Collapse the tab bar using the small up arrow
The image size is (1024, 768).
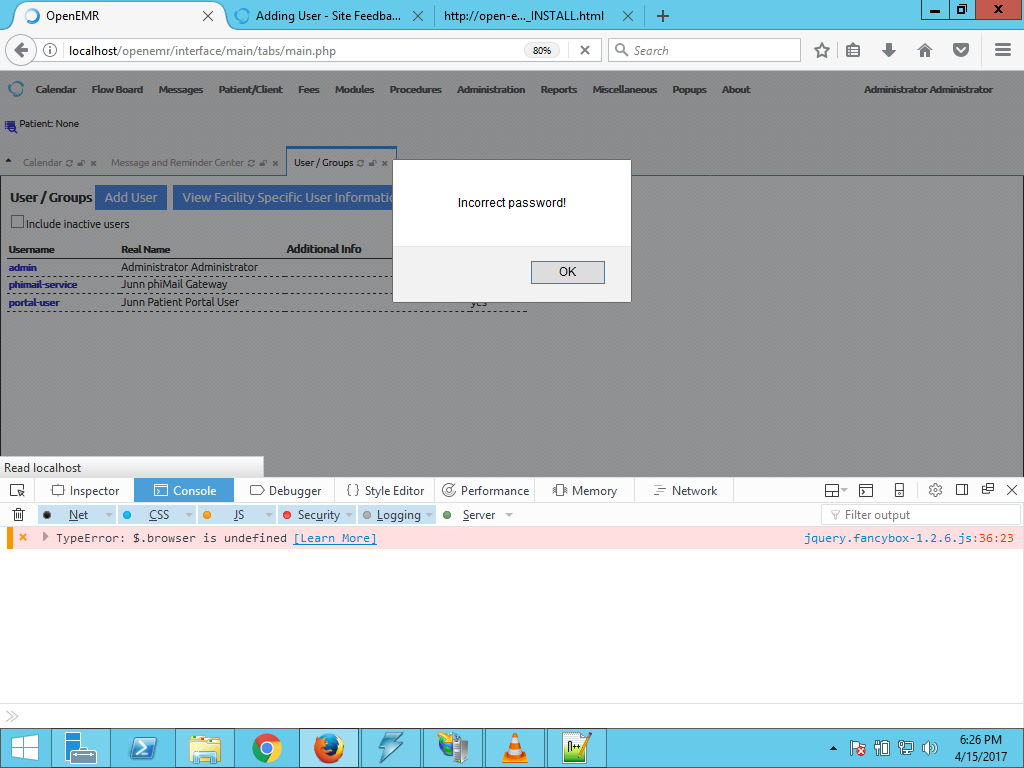[x=8, y=161]
